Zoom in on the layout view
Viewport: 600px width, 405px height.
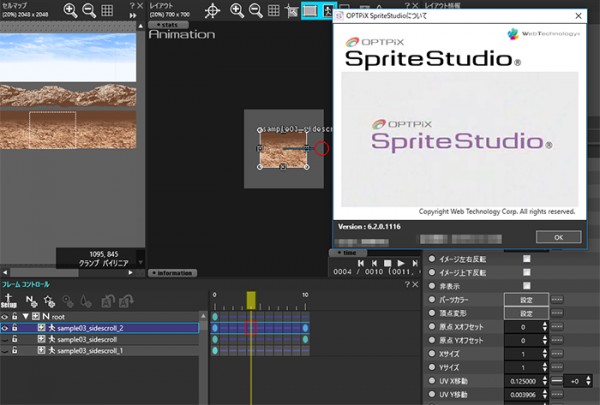[237, 10]
